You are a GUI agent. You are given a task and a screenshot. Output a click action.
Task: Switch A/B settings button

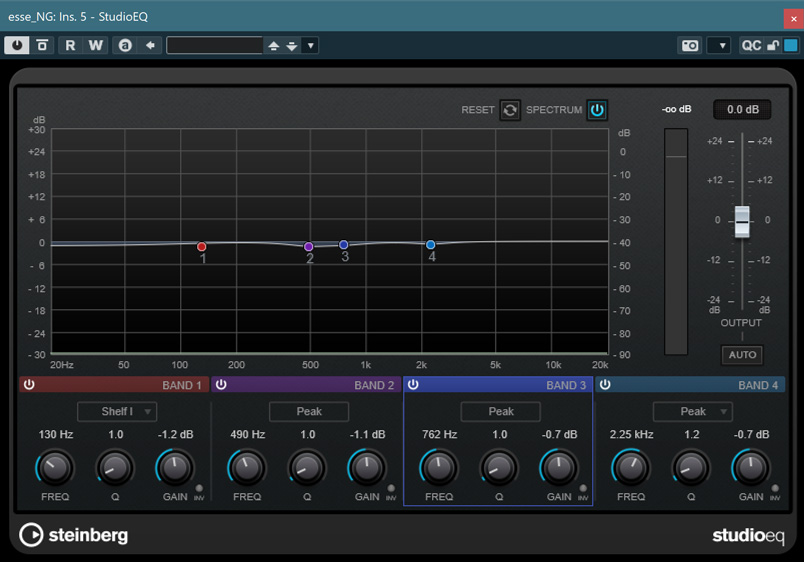(125, 45)
